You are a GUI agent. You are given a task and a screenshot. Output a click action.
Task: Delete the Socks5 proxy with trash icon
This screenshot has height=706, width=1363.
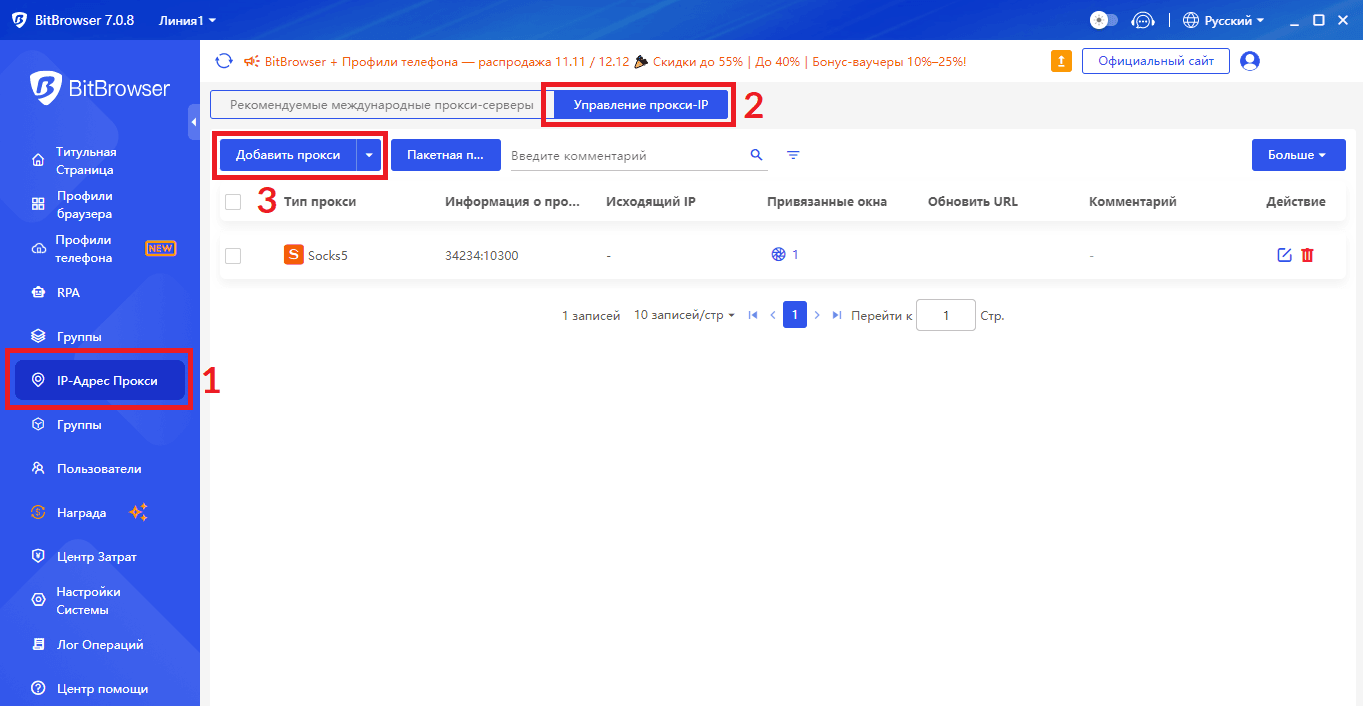click(1307, 255)
